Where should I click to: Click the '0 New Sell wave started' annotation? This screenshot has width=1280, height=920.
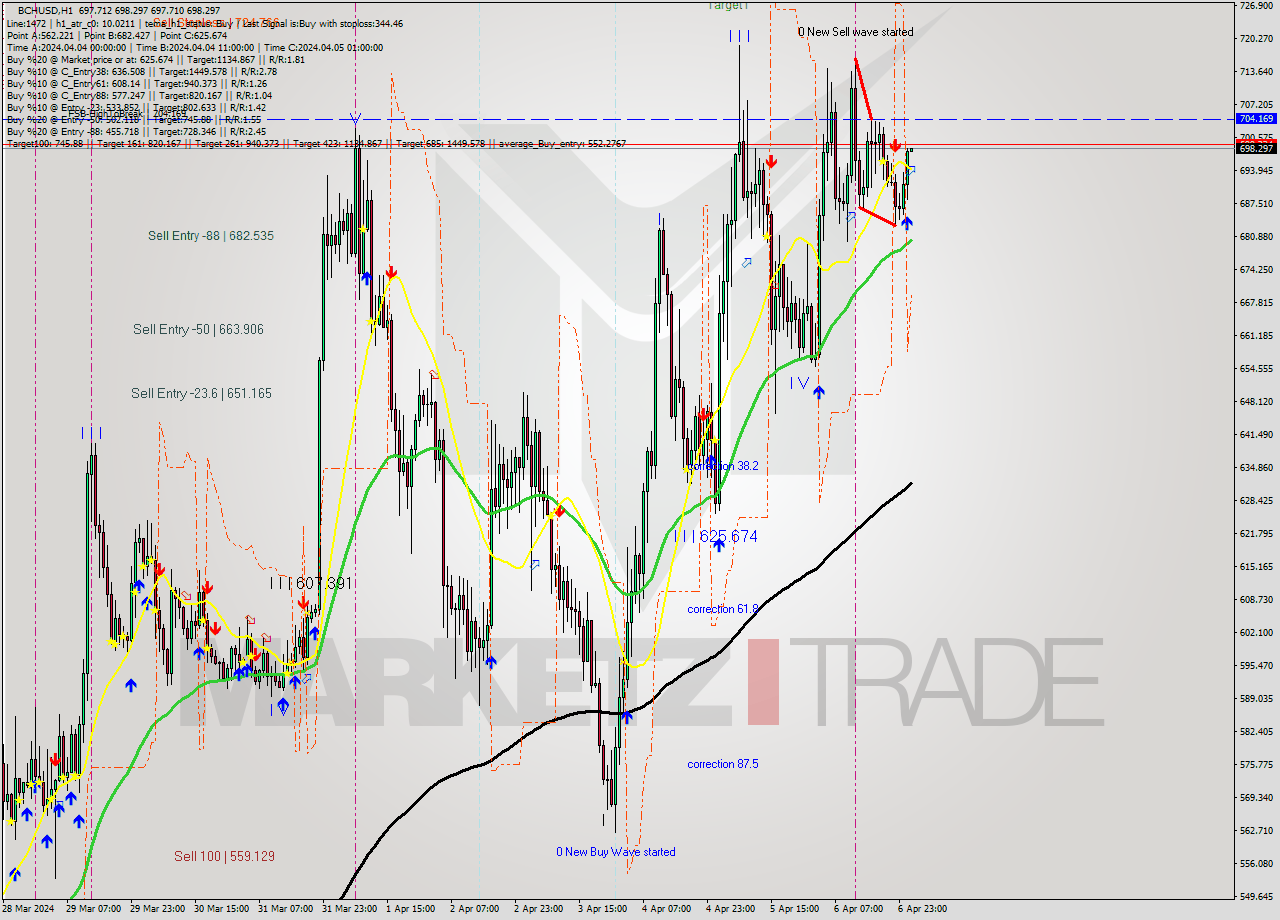(x=855, y=32)
